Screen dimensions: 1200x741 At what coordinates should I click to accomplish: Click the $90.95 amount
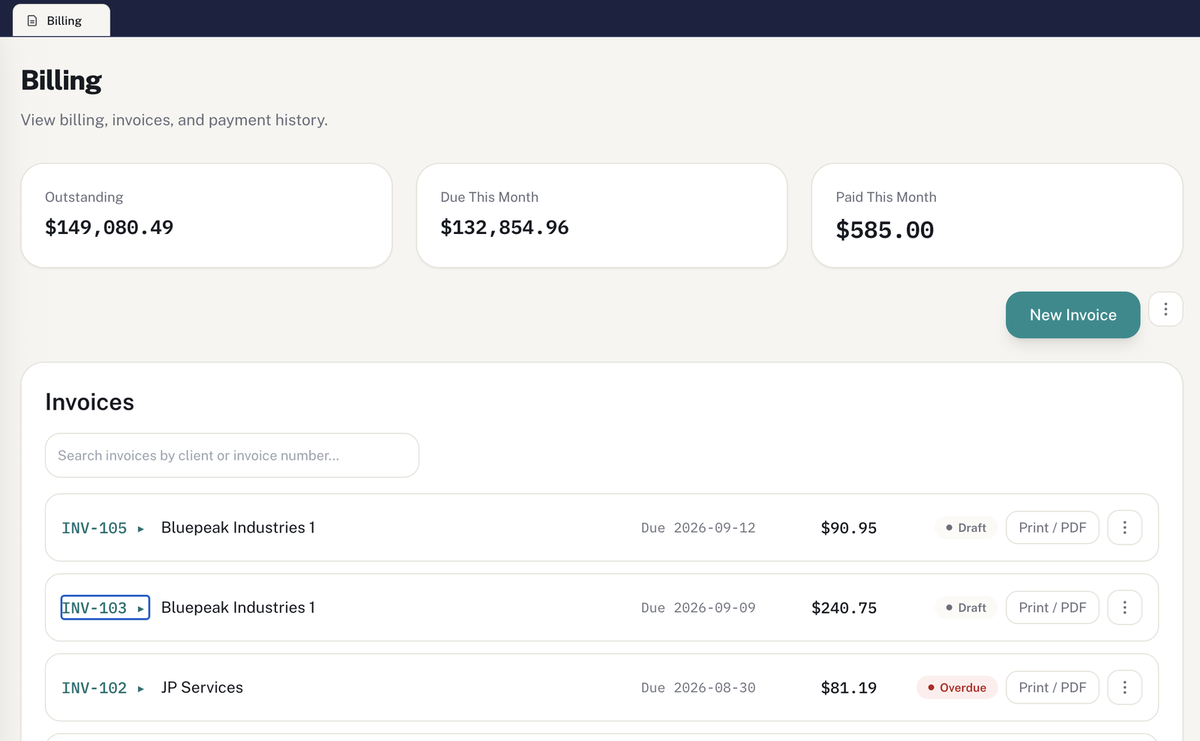point(849,528)
